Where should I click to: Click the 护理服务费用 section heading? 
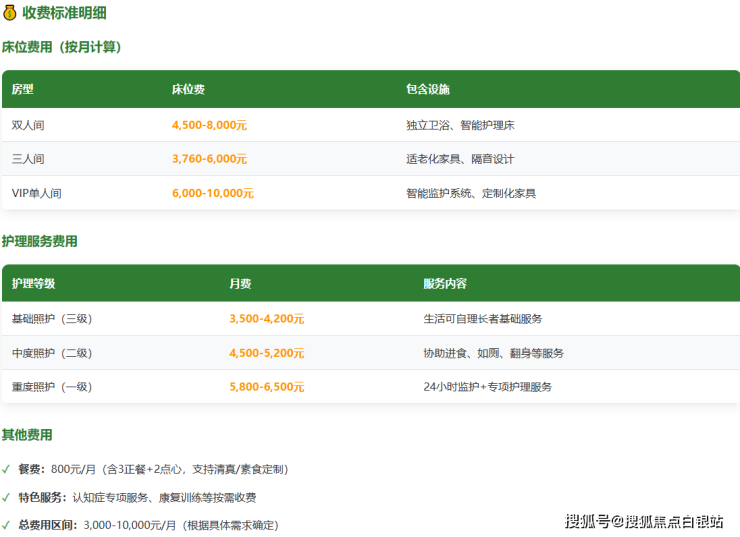pyautogui.click(x=40, y=242)
